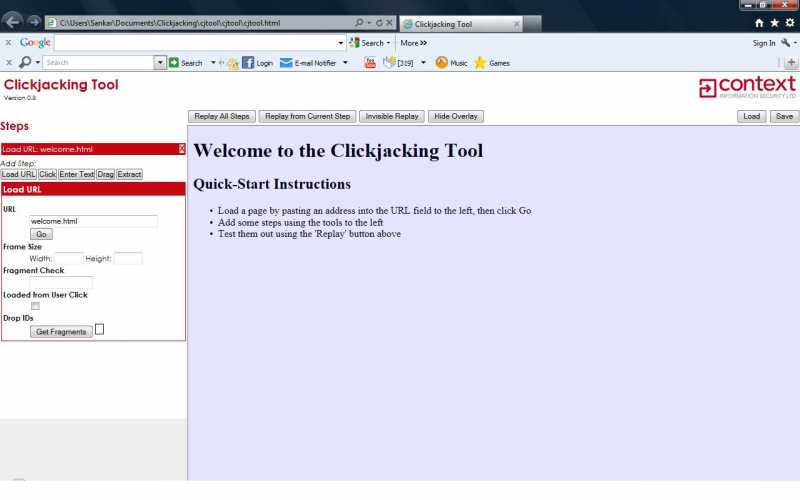Image resolution: width=800 pixels, height=500 pixels.
Task: Click the second toolbar Search text field
Action: click(99, 62)
